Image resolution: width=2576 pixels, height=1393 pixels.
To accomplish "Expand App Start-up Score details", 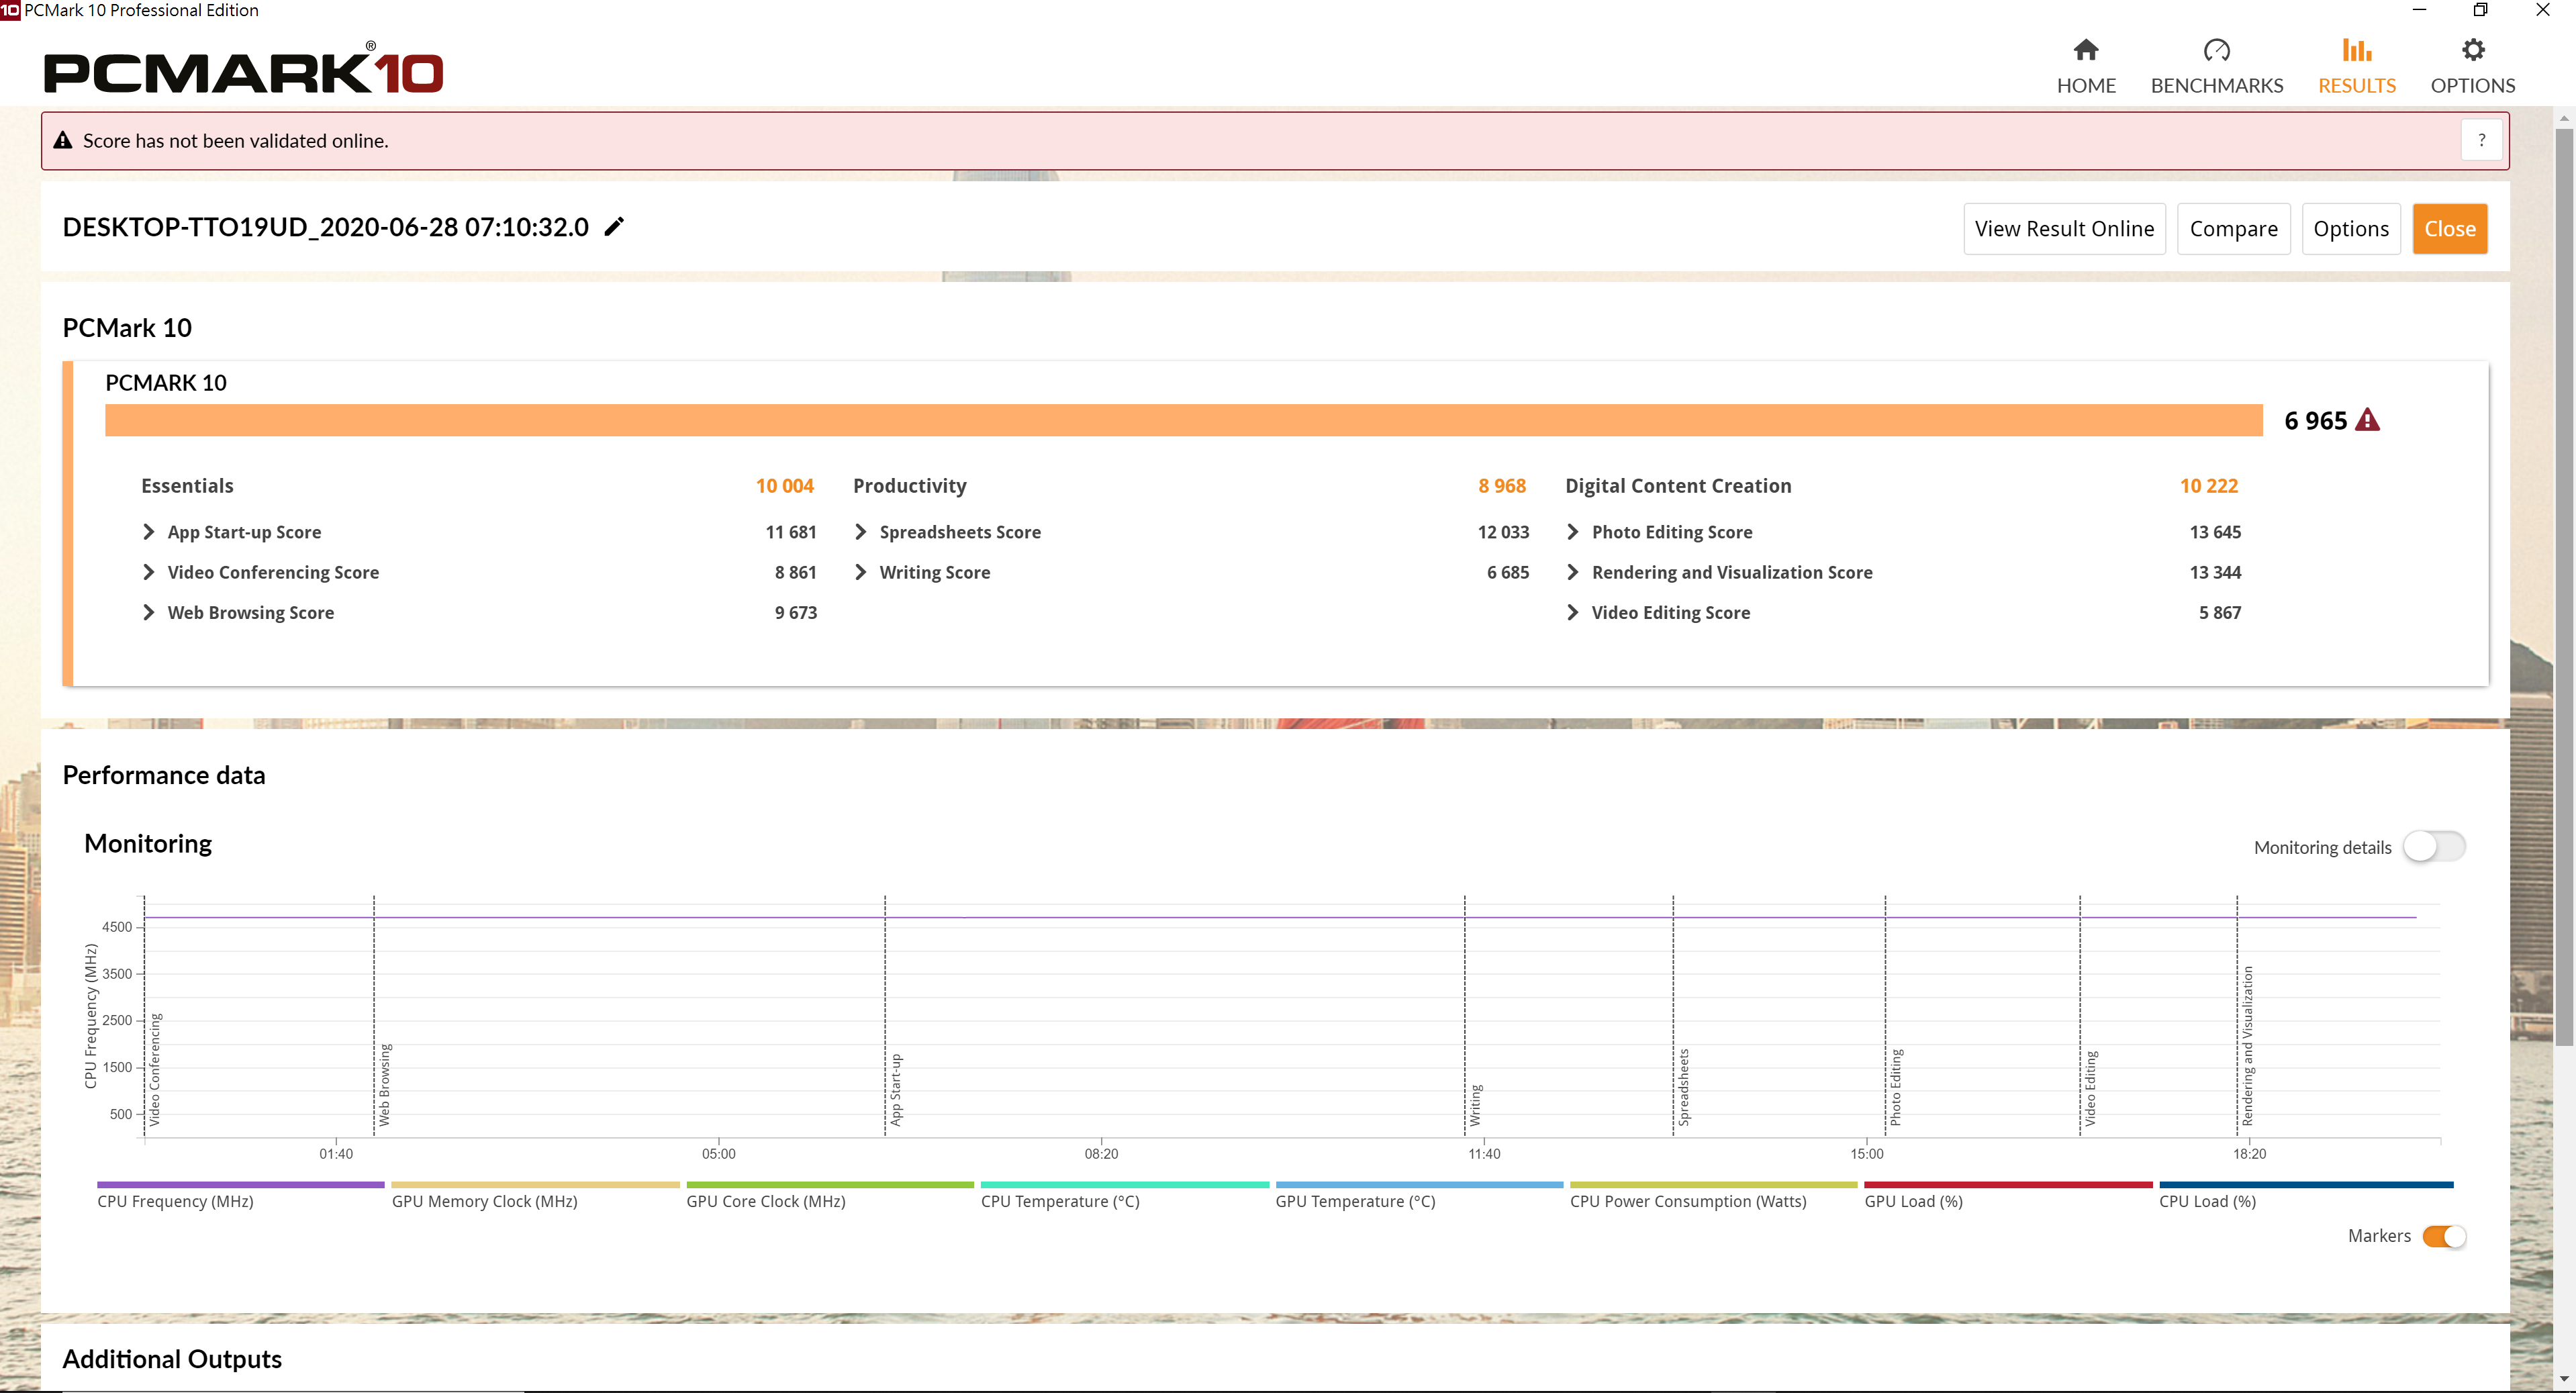I will 149,532.
